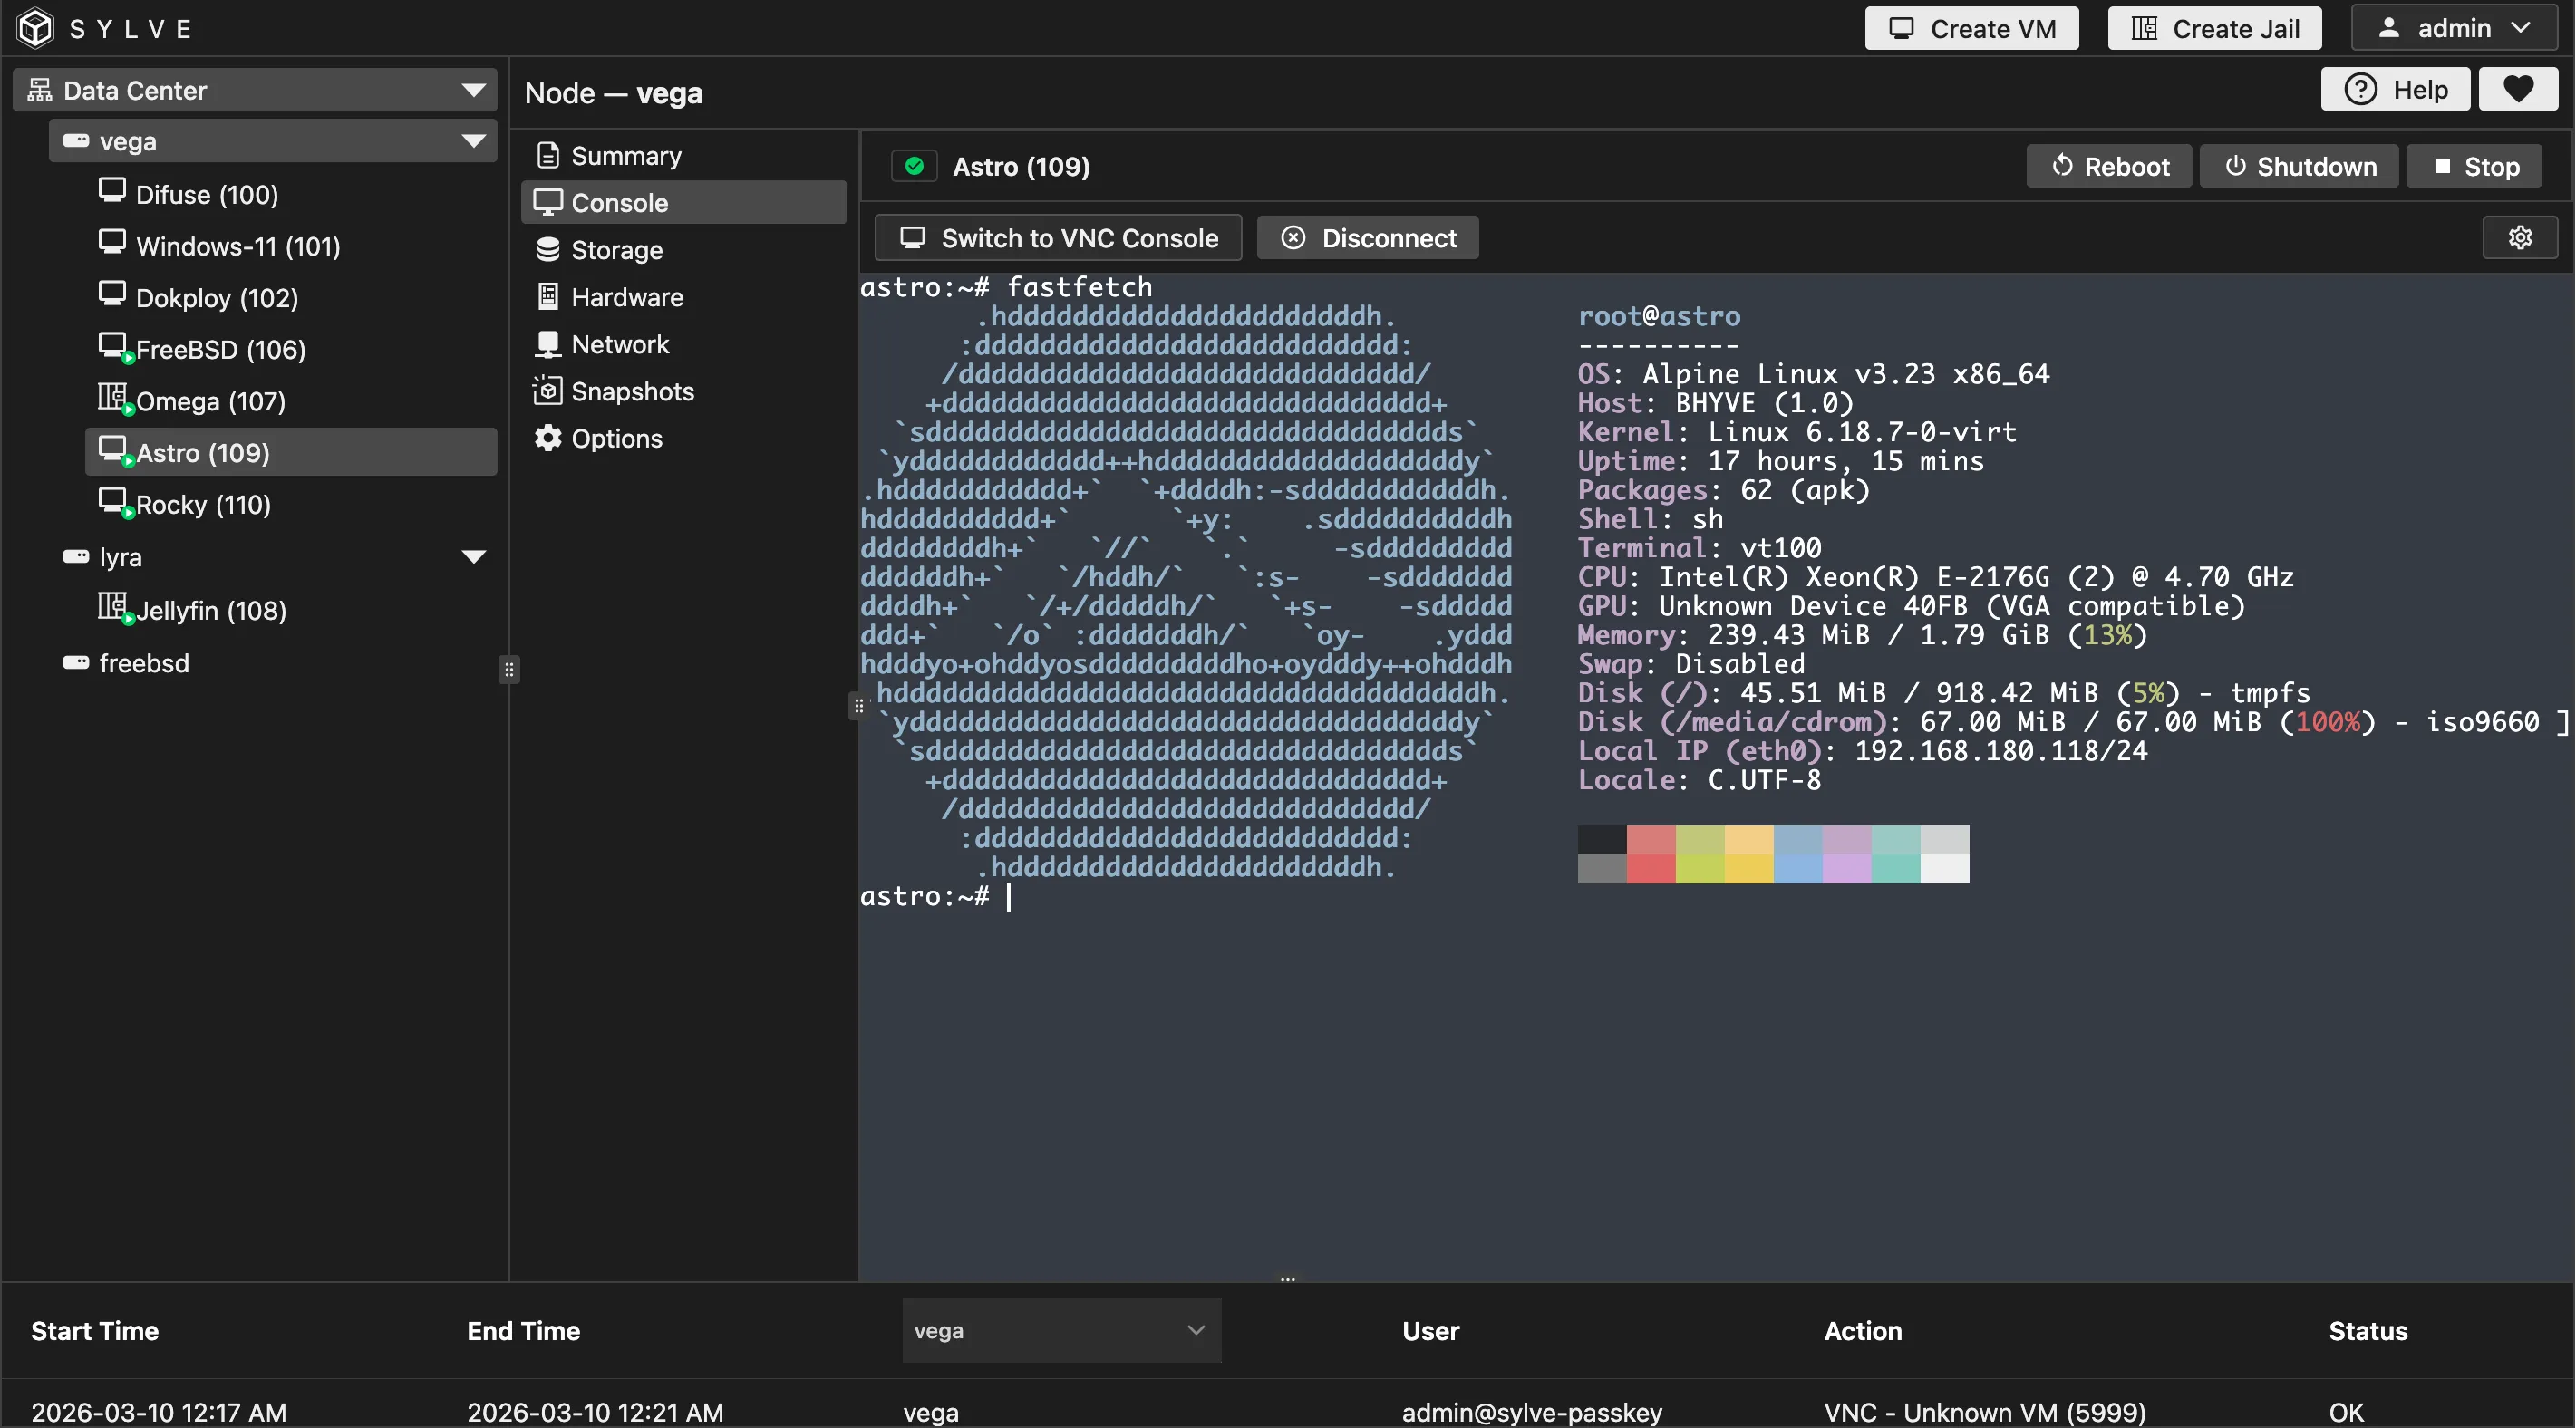Click the Snapshots camera icon
2576x1428 pixels.
tap(549, 390)
